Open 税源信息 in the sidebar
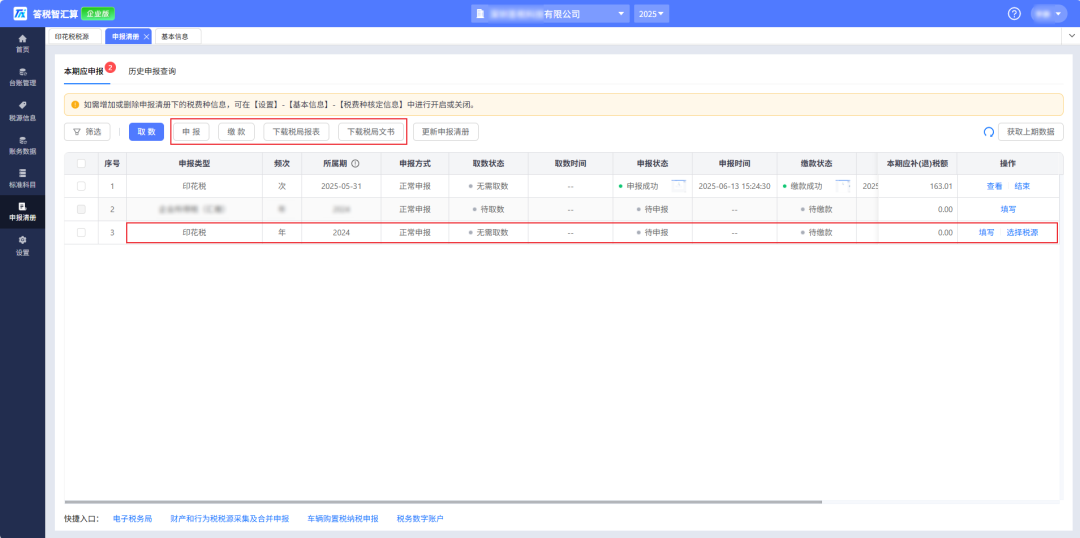The image size is (1080, 538). click(23, 111)
